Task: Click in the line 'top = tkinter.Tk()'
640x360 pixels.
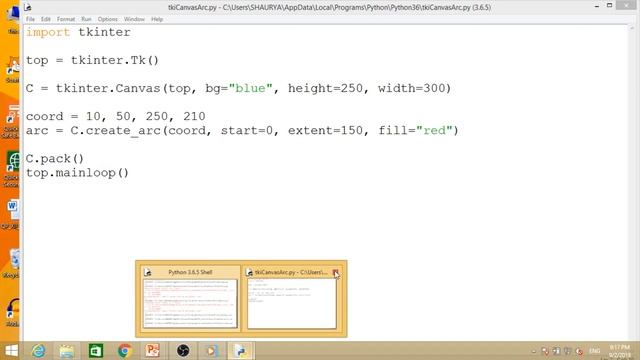Action: (x=92, y=60)
